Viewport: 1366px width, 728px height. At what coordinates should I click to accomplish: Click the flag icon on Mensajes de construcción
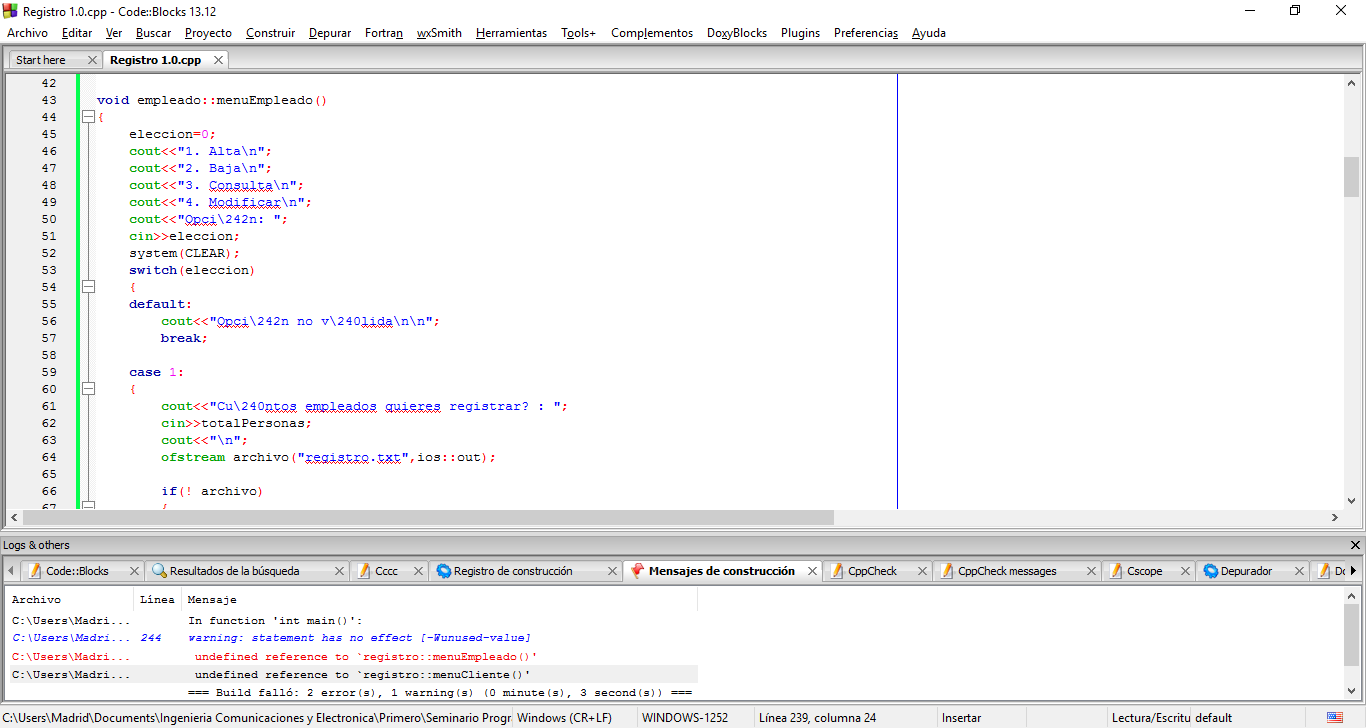click(x=637, y=571)
